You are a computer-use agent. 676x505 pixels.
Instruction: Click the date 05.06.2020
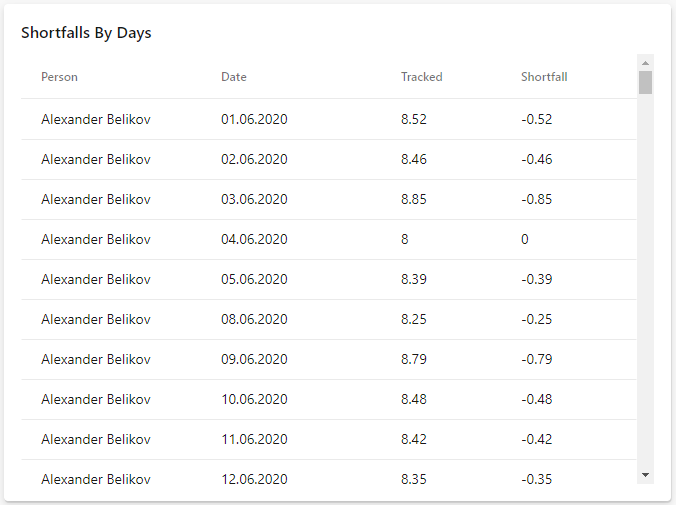click(x=254, y=279)
